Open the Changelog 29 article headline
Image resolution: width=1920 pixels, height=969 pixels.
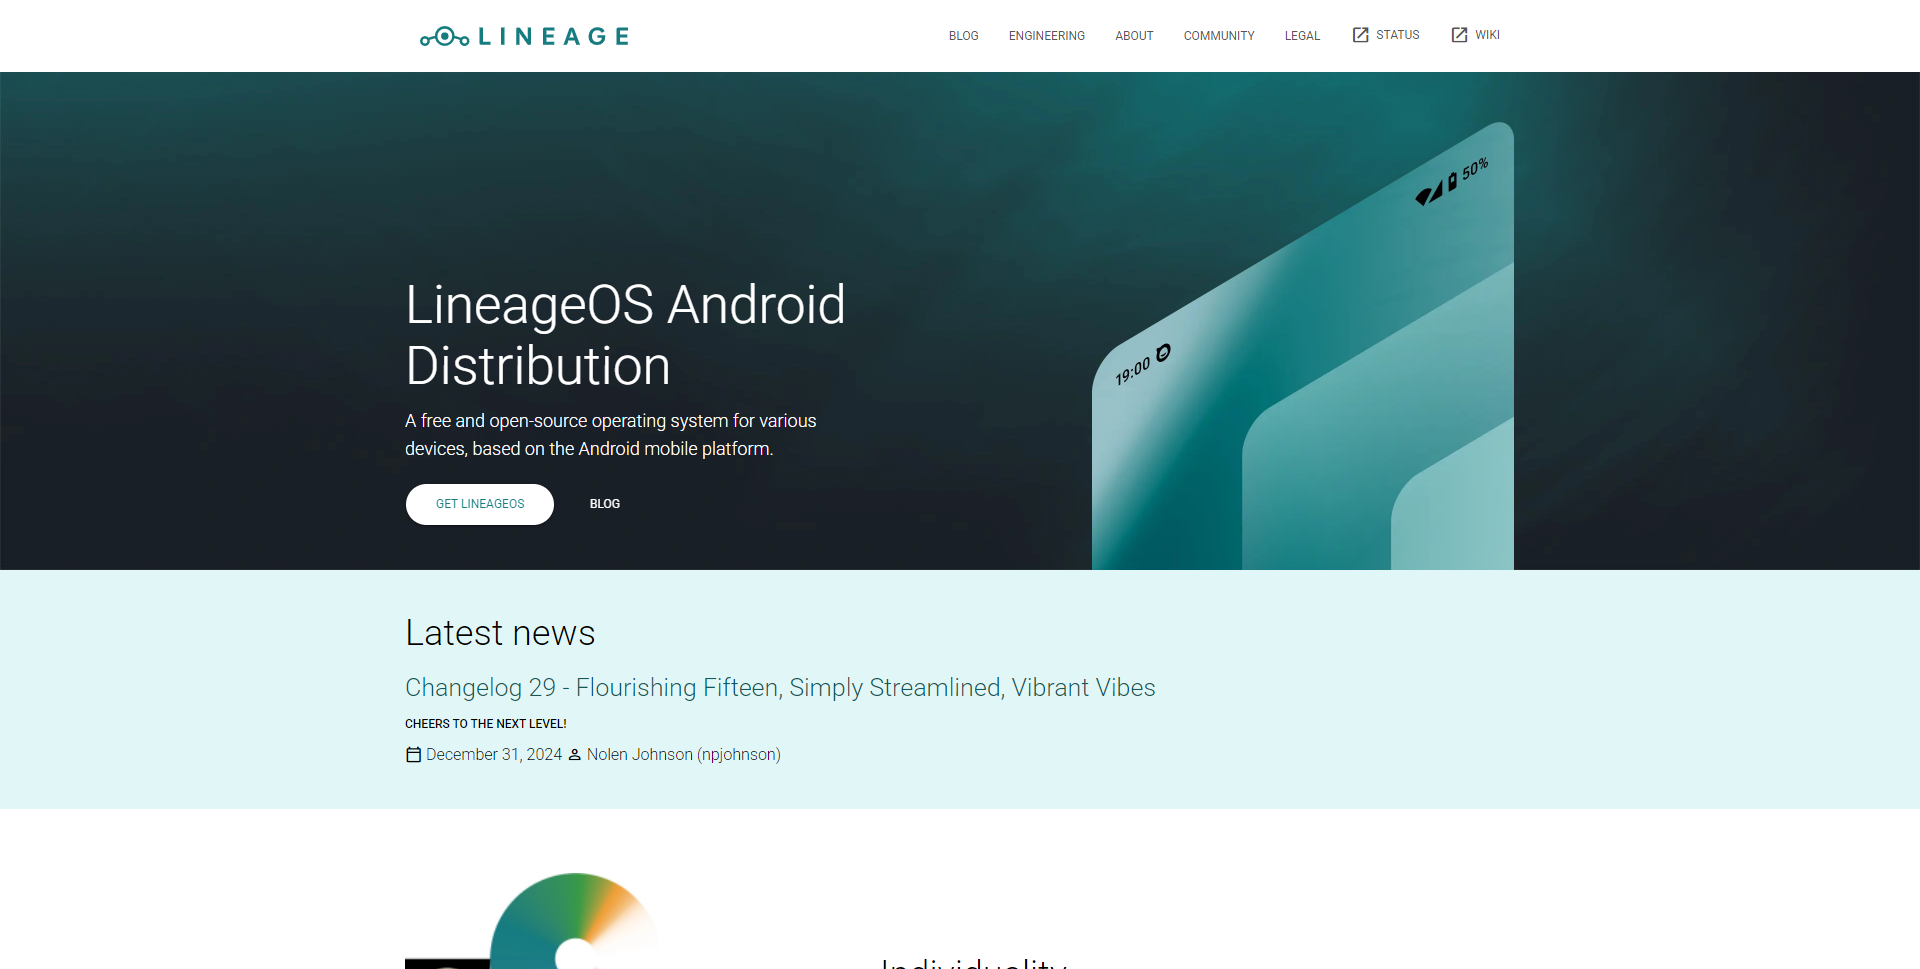(780, 688)
